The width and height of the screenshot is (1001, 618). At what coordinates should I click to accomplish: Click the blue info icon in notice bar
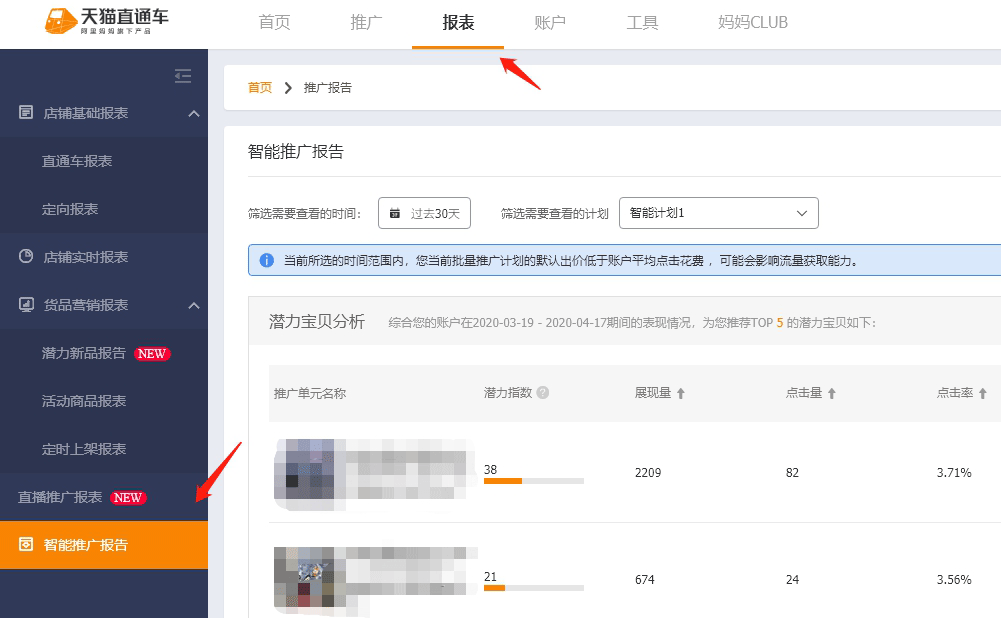coord(267,261)
